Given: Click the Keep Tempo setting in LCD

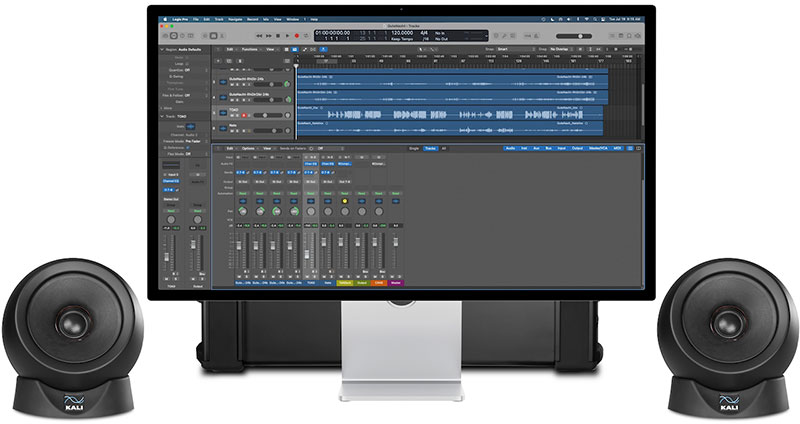Looking at the screenshot, I should pyautogui.click(x=402, y=39).
